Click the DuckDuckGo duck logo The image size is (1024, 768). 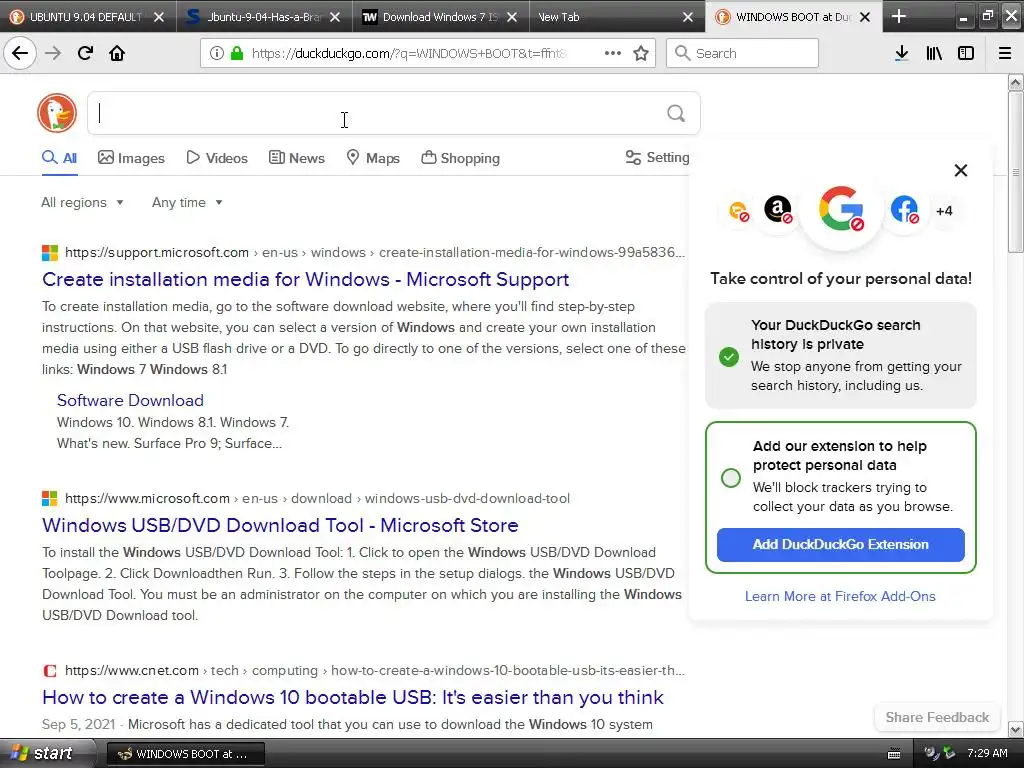[57, 113]
